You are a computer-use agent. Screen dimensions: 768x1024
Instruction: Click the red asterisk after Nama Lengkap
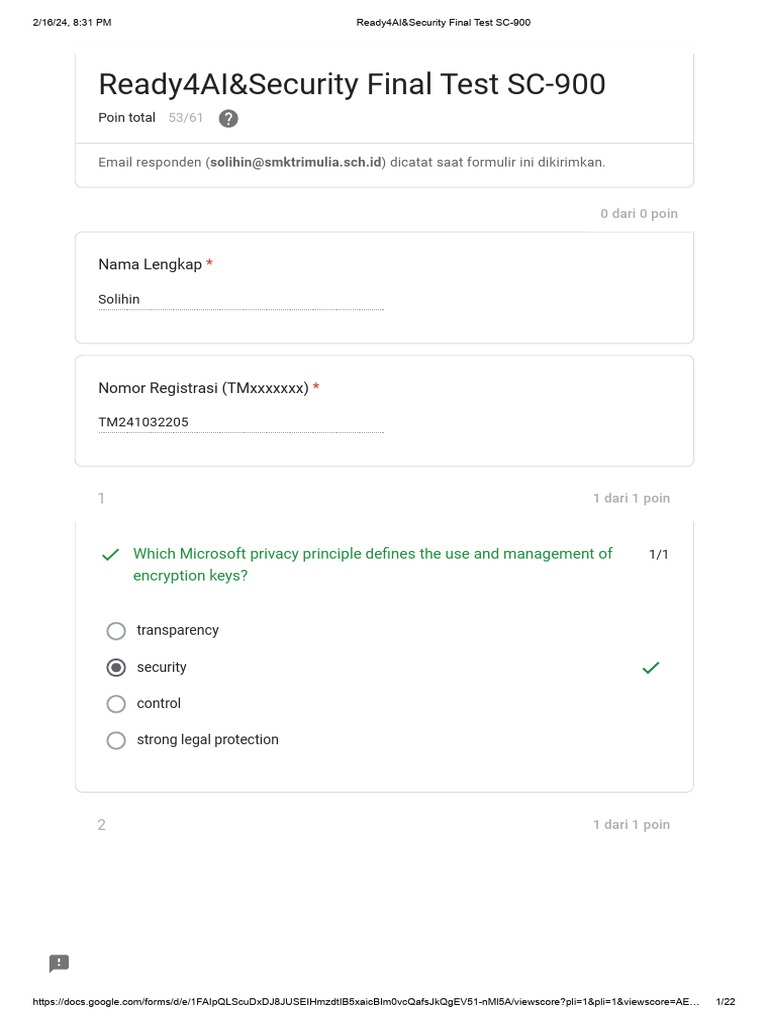210,263
